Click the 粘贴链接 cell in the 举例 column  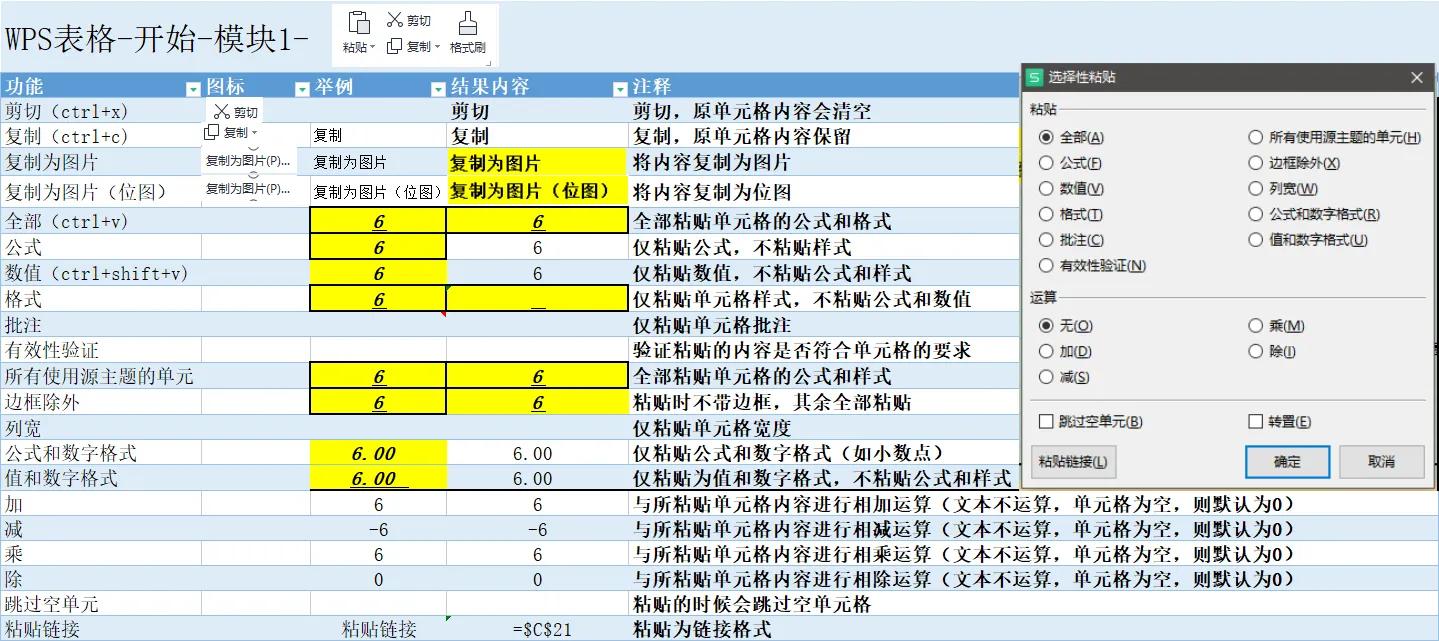pos(378,630)
